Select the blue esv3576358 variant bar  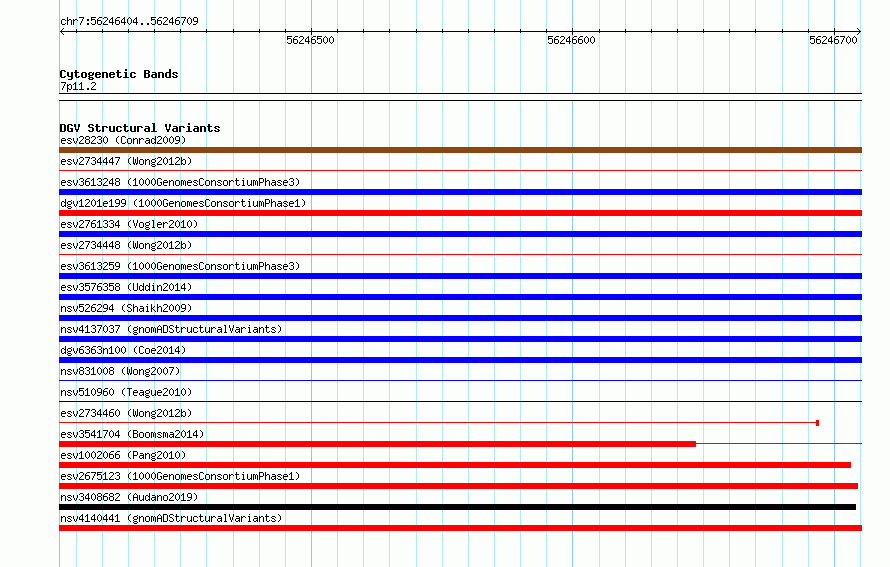460,297
